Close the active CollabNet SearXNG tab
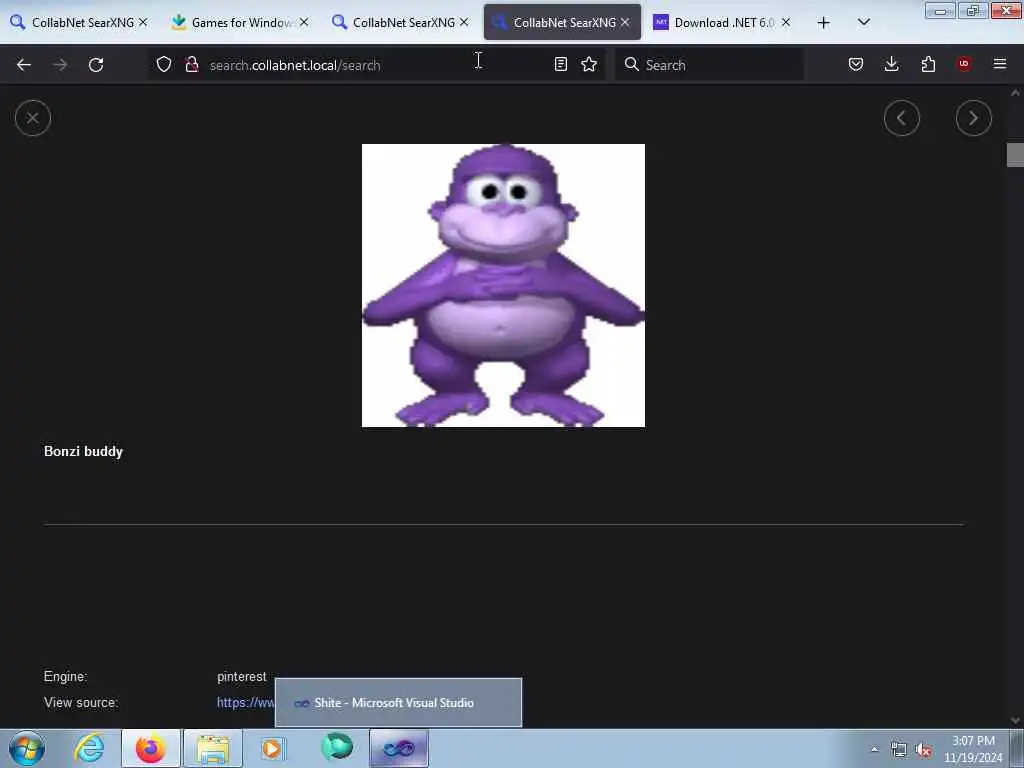This screenshot has width=1024, height=768. point(625,22)
